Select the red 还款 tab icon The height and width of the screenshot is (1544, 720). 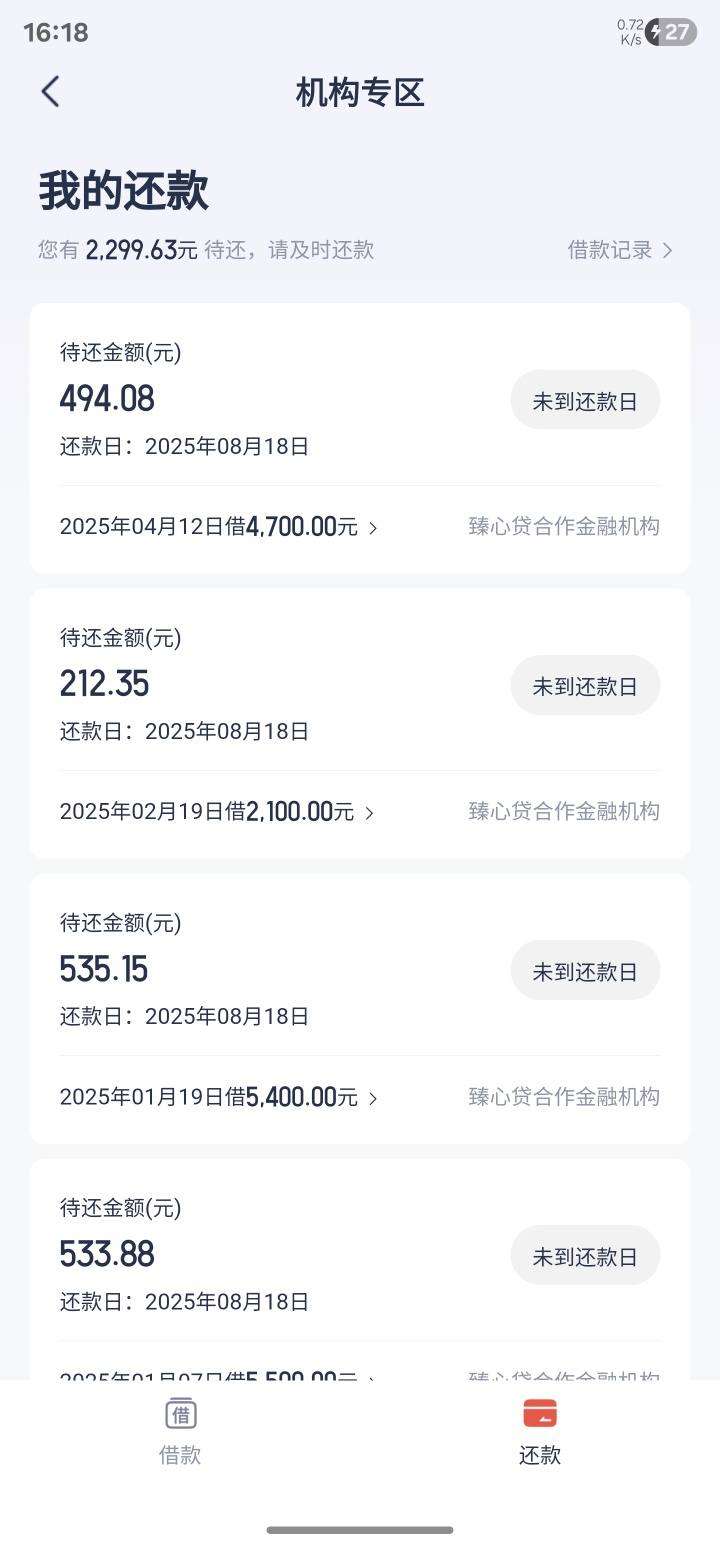(x=540, y=1414)
